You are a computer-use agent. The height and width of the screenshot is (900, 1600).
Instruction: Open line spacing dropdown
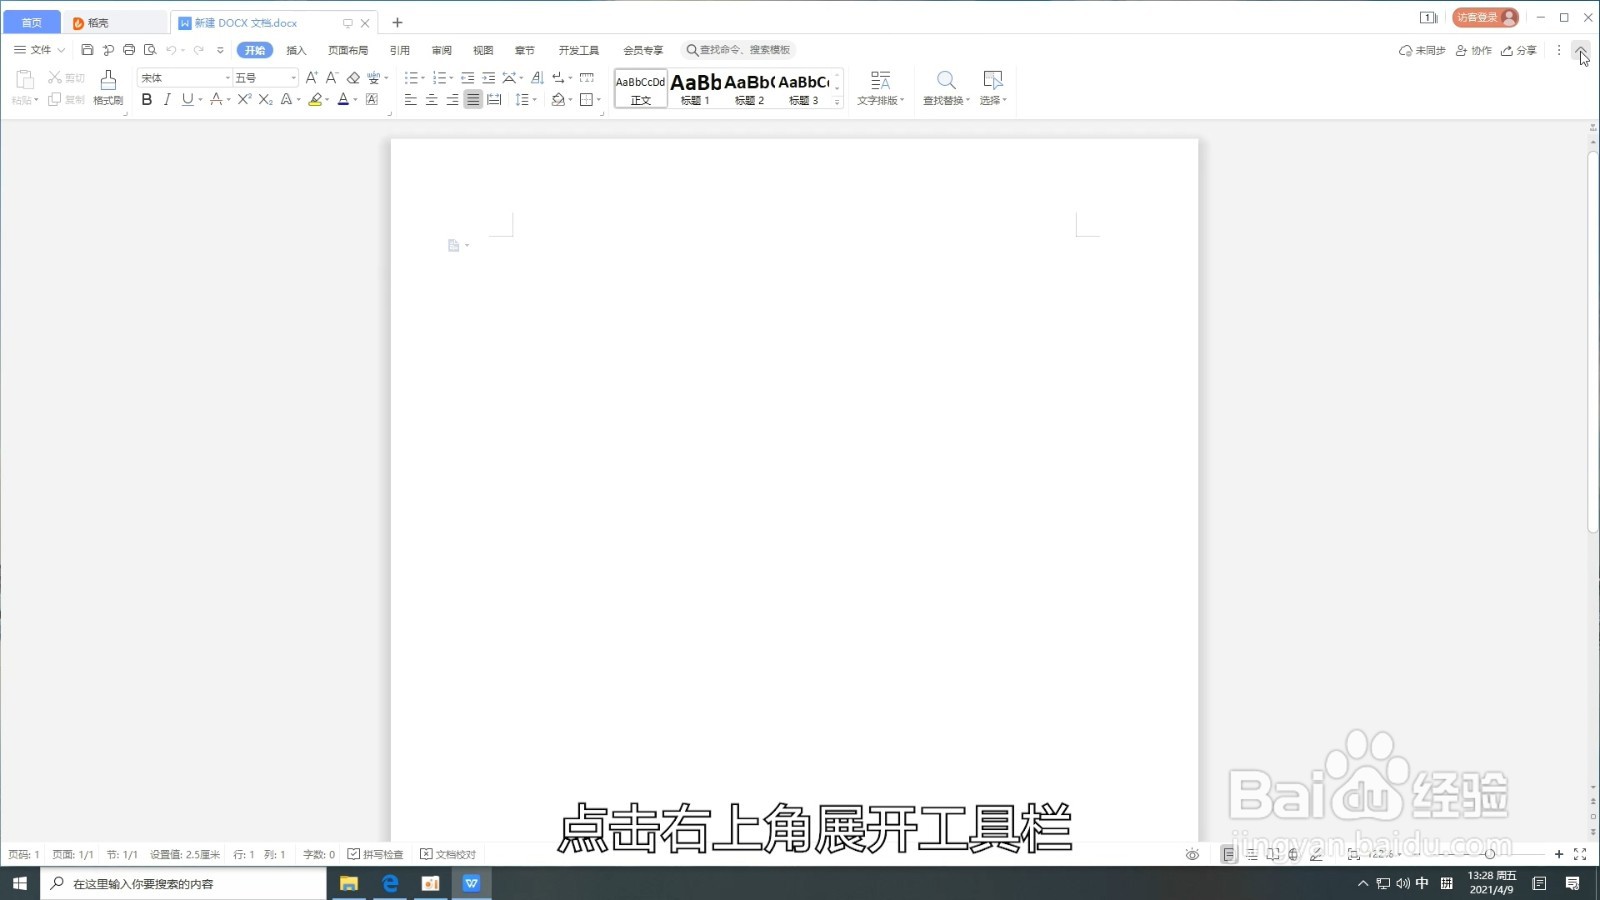(535, 99)
